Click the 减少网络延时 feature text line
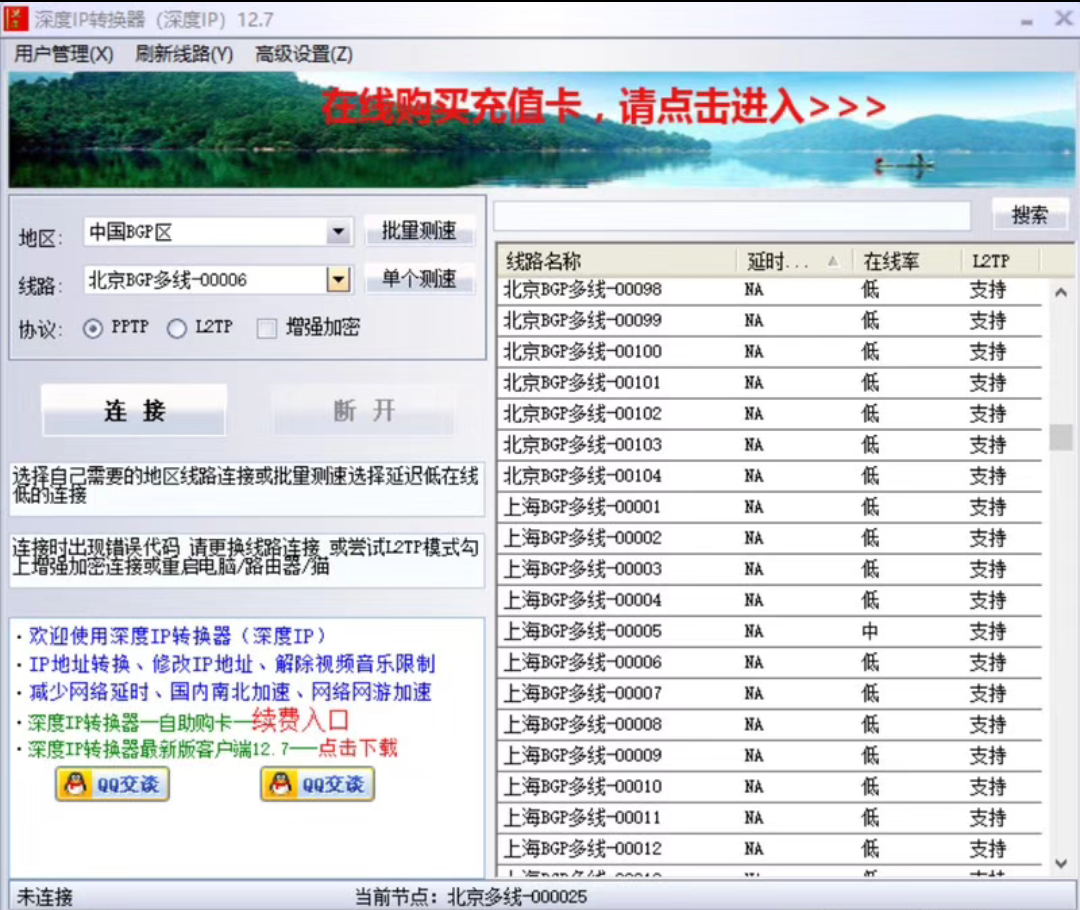Viewport: 1080px width, 910px height. click(229, 692)
